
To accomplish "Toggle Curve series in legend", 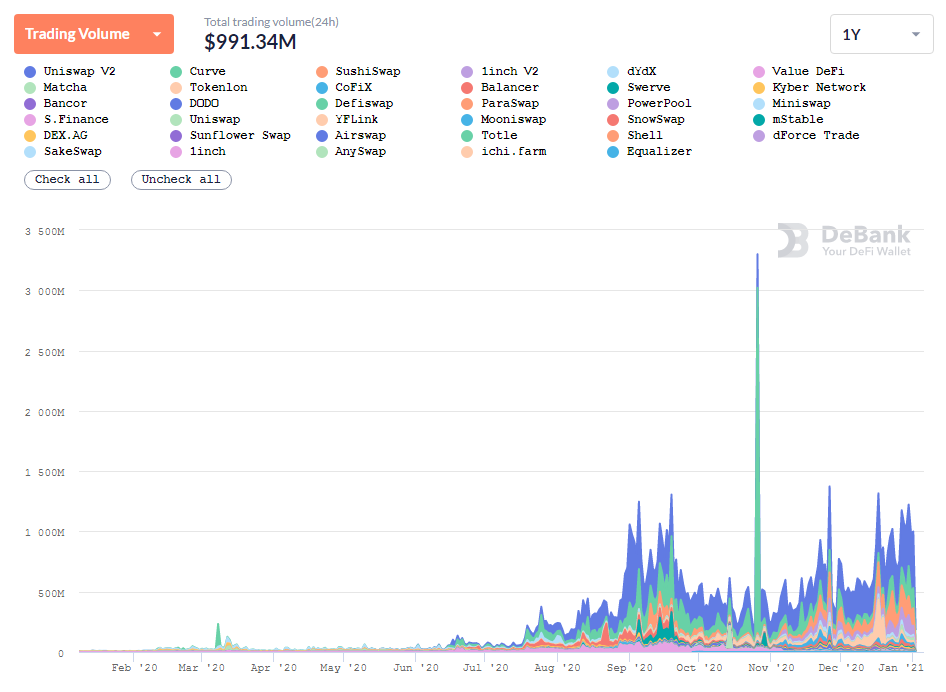I will coord(198,71).
